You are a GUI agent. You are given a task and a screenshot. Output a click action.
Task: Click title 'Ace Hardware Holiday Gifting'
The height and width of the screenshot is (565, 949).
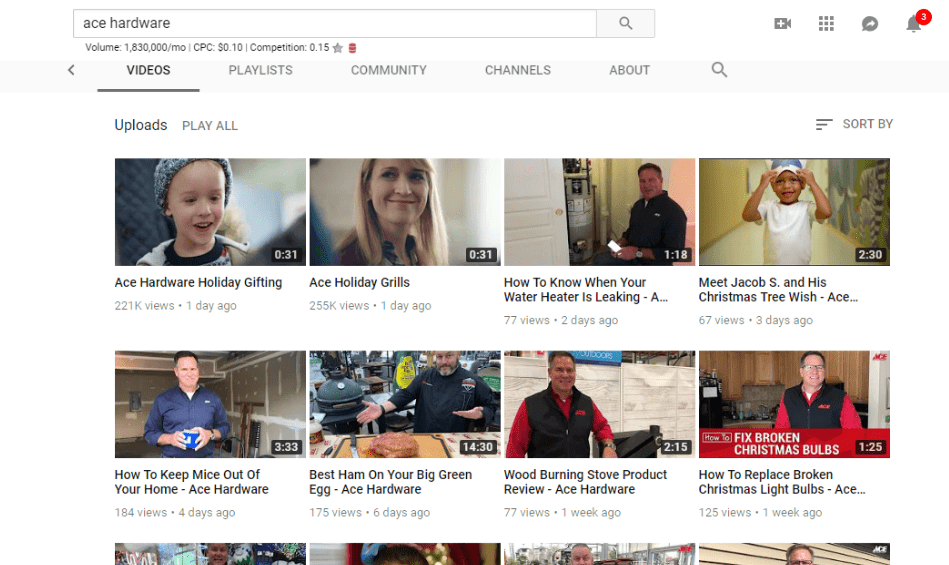click(198, 282)
